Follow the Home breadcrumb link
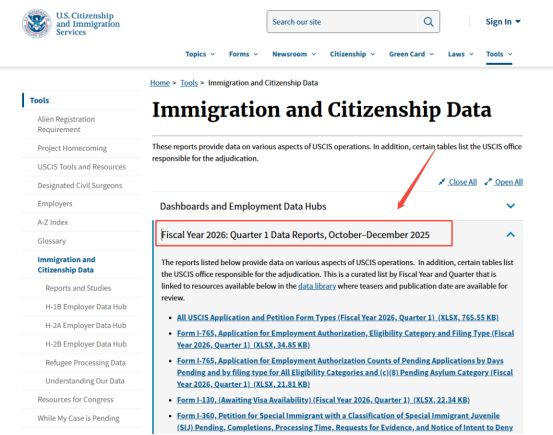Viewport: 553px width, 435px height. point(160,83)
